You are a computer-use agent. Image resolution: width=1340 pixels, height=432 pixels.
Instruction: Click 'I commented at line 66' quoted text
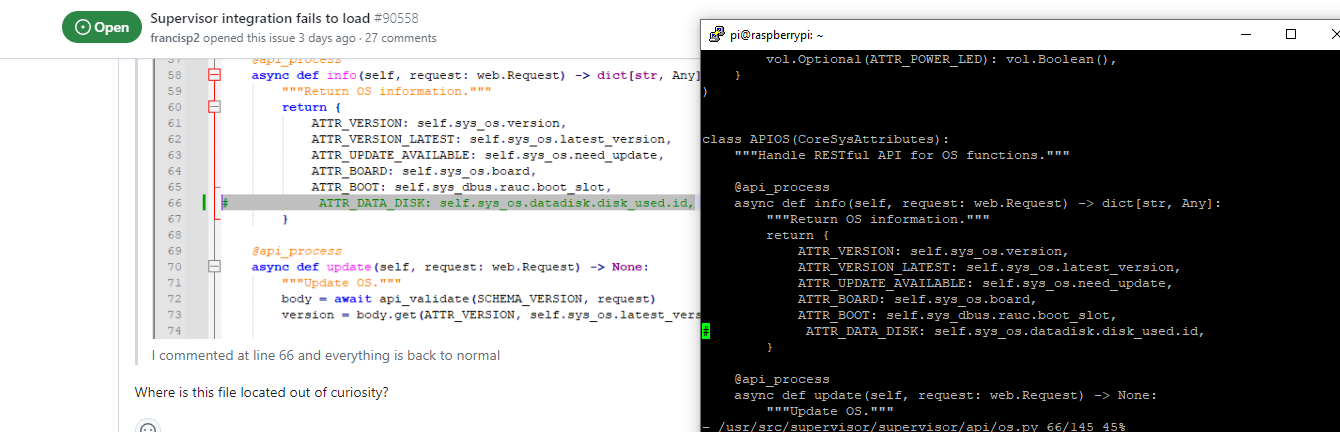(x=326, y=355)
